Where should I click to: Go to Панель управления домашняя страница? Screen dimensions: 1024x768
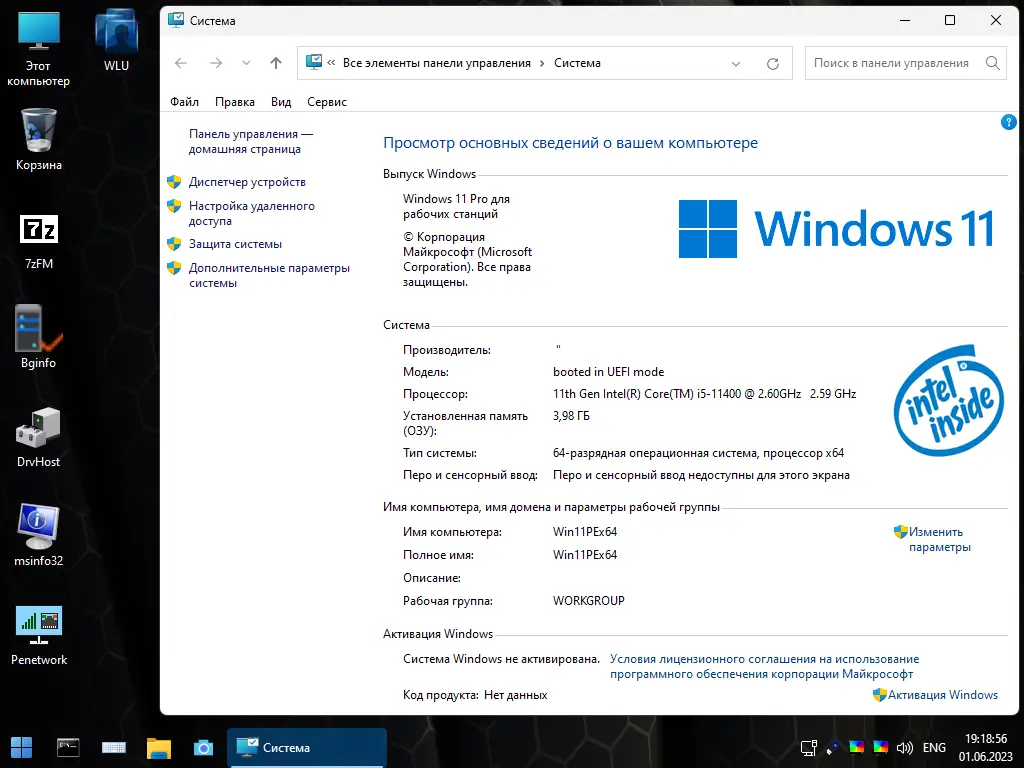(251, 141)
